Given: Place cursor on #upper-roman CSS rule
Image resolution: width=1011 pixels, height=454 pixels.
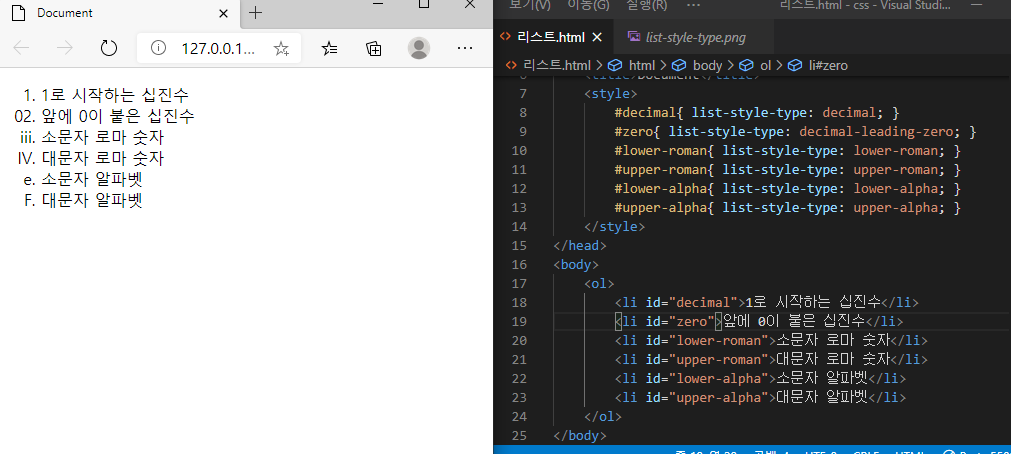Looking at the screenshot, I should click(787, 170).
